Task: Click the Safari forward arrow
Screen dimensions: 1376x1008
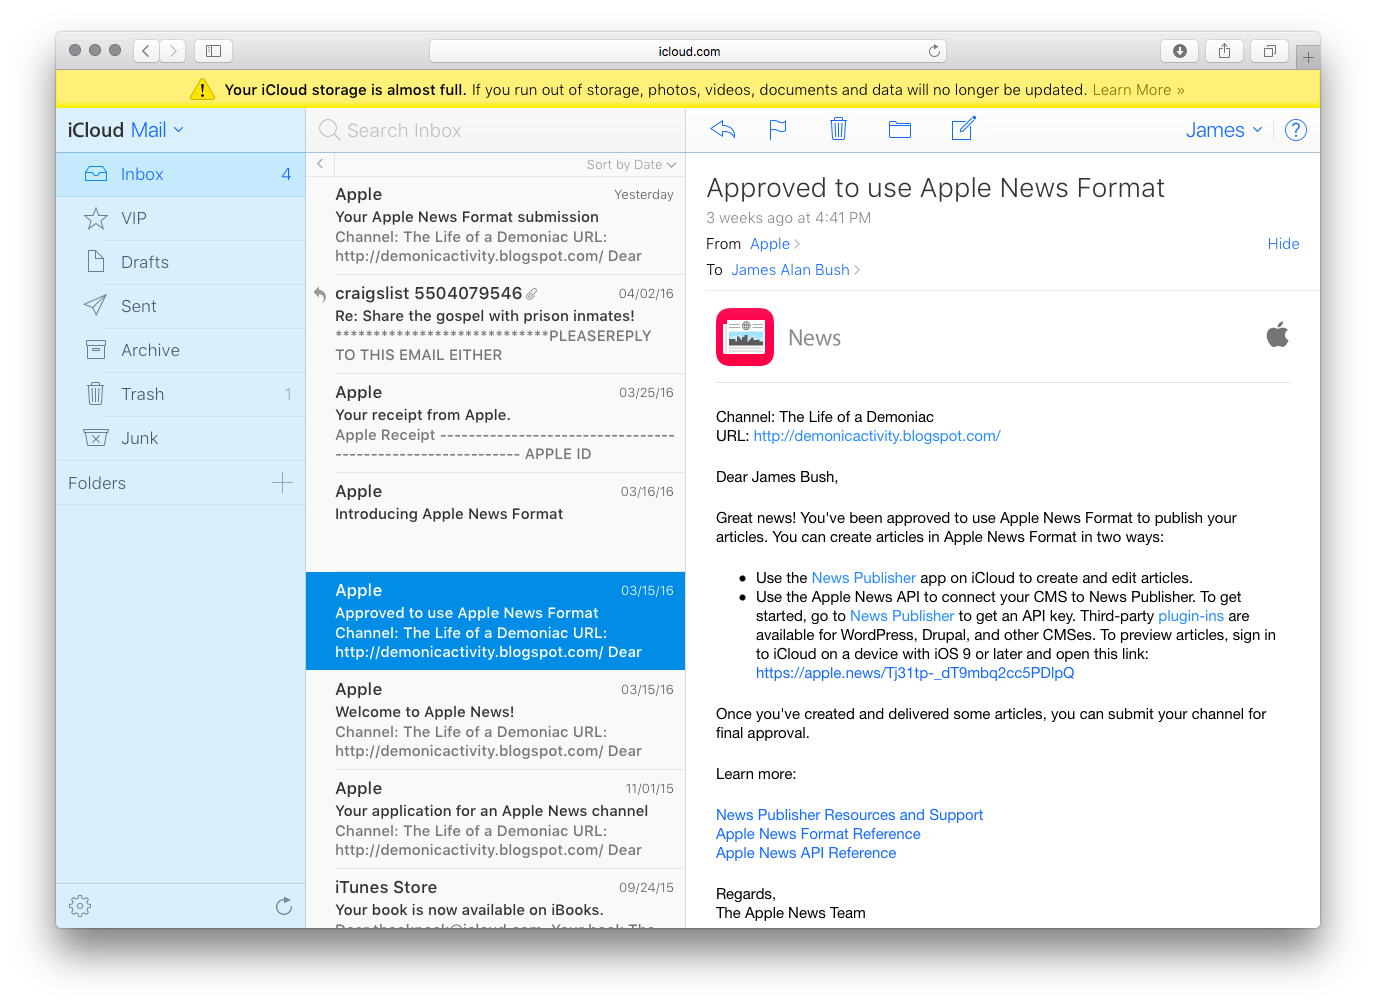Action: coord(173,50)
